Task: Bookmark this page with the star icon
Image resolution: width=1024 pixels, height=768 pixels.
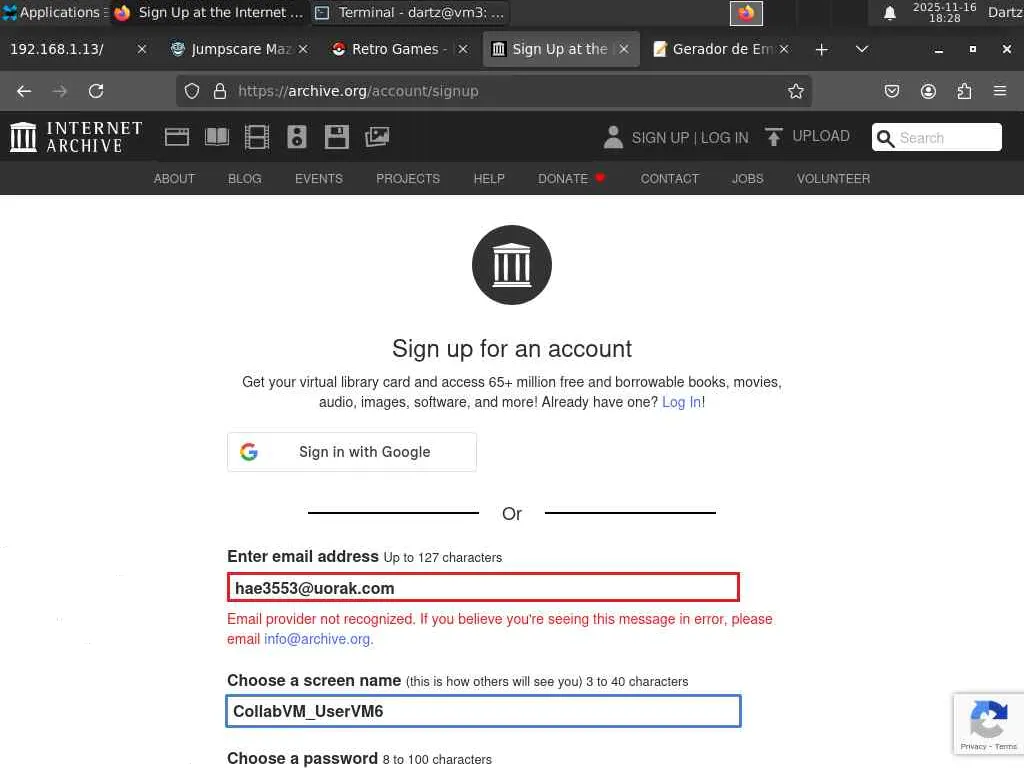Action: click(x=795, y=91)
